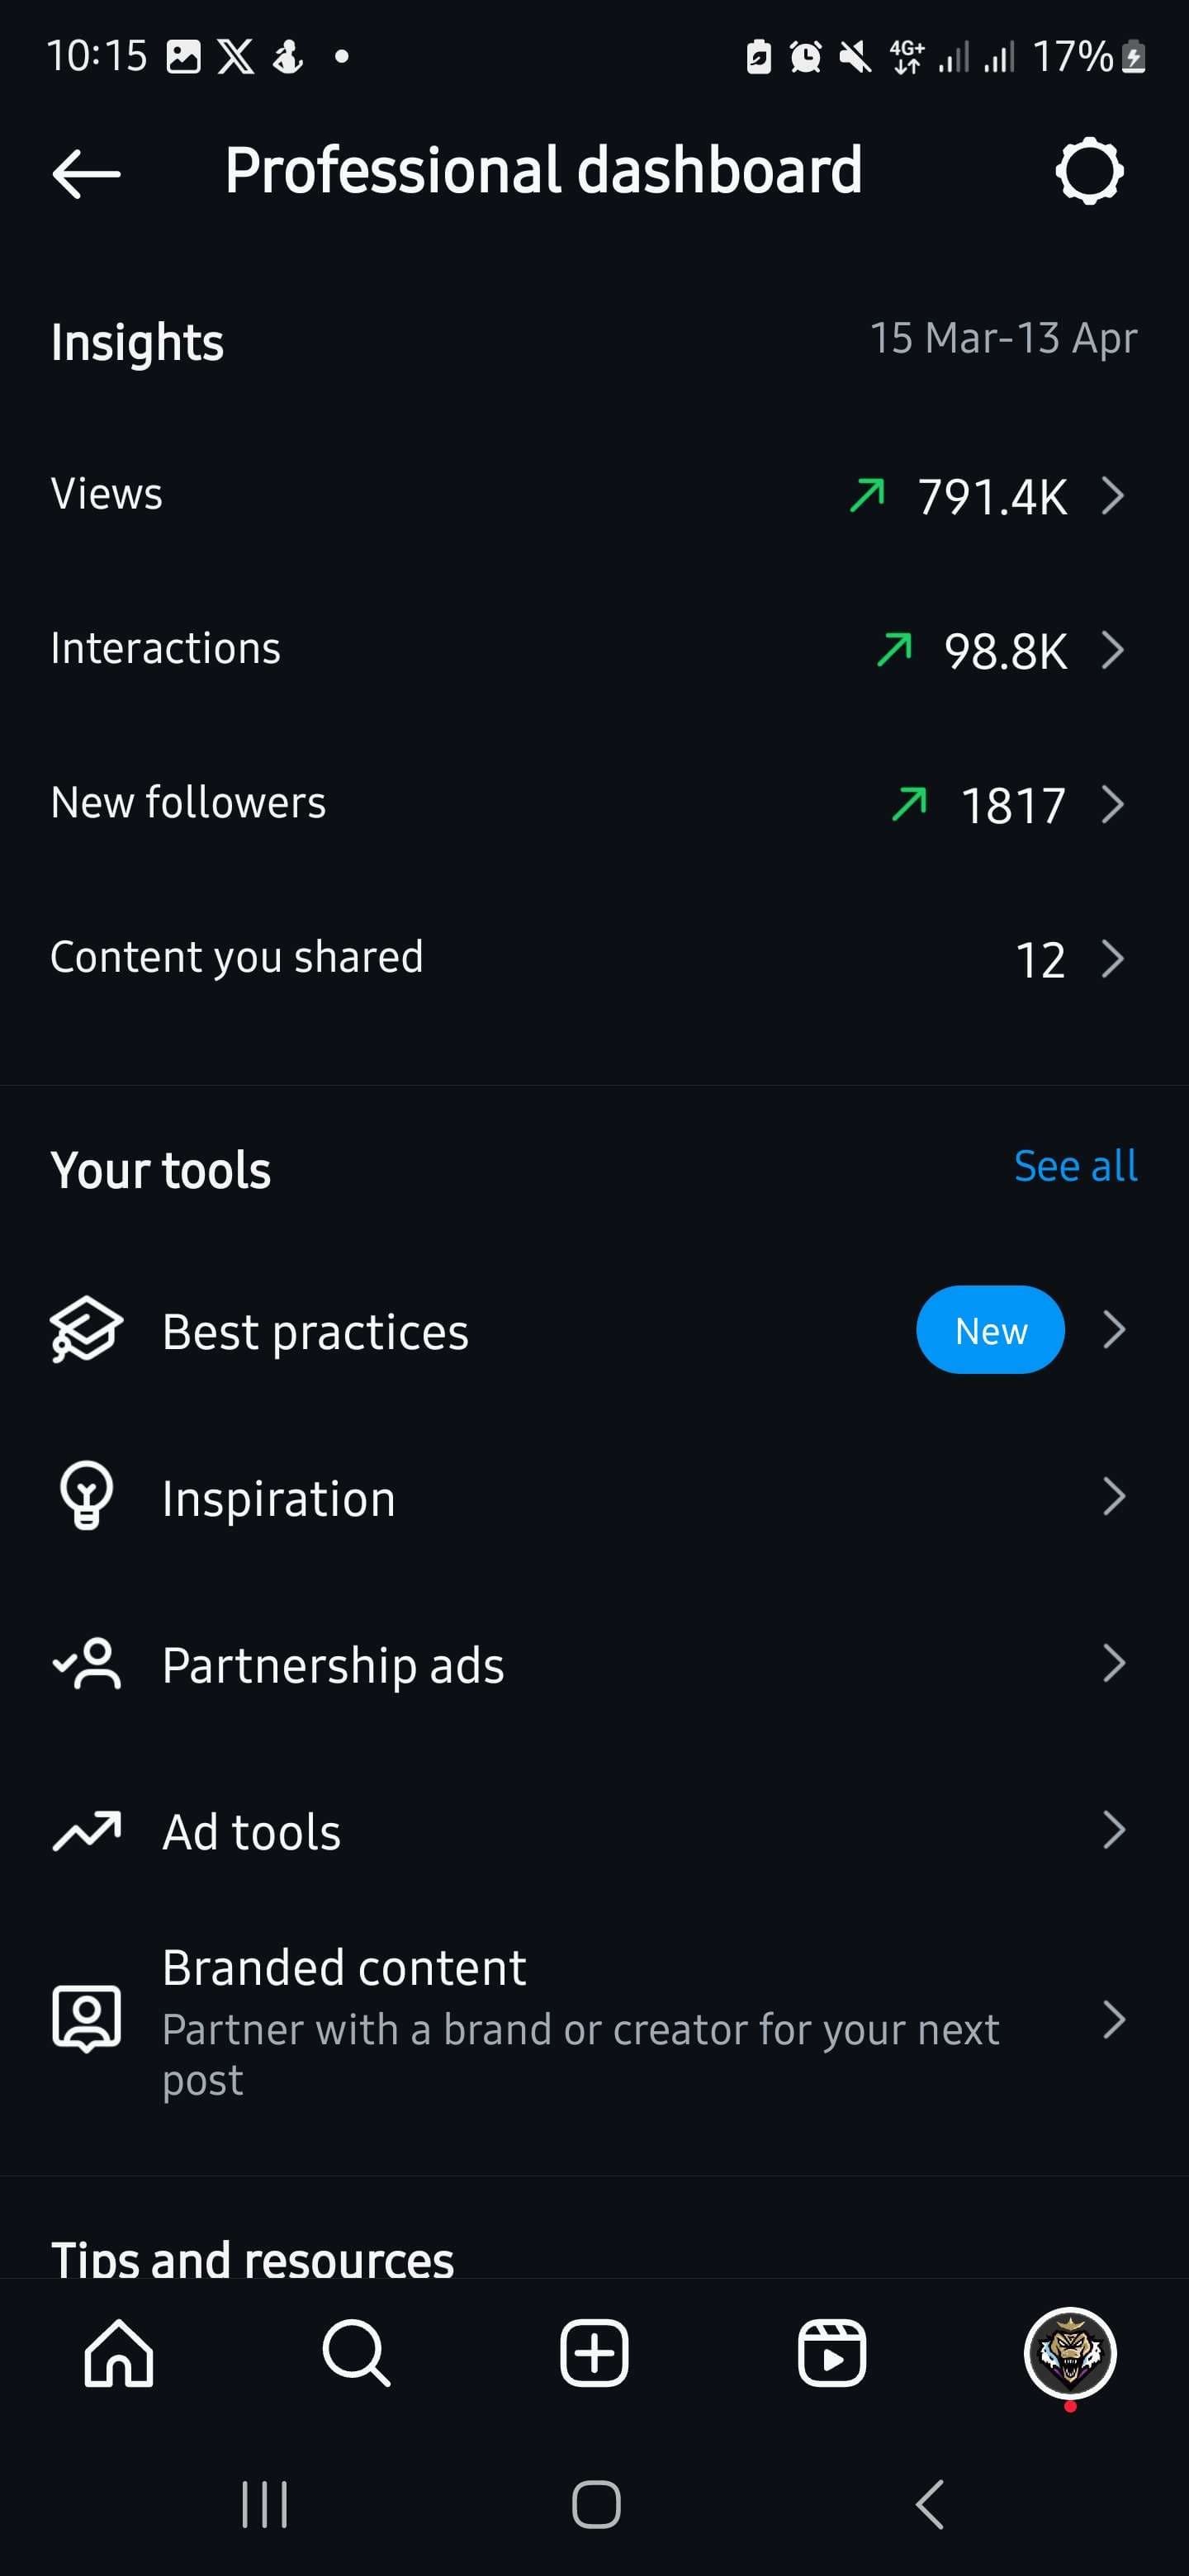Expand Interactions insight chevron
The width and height of the screenshot is (1189, 2576).
1113,650
